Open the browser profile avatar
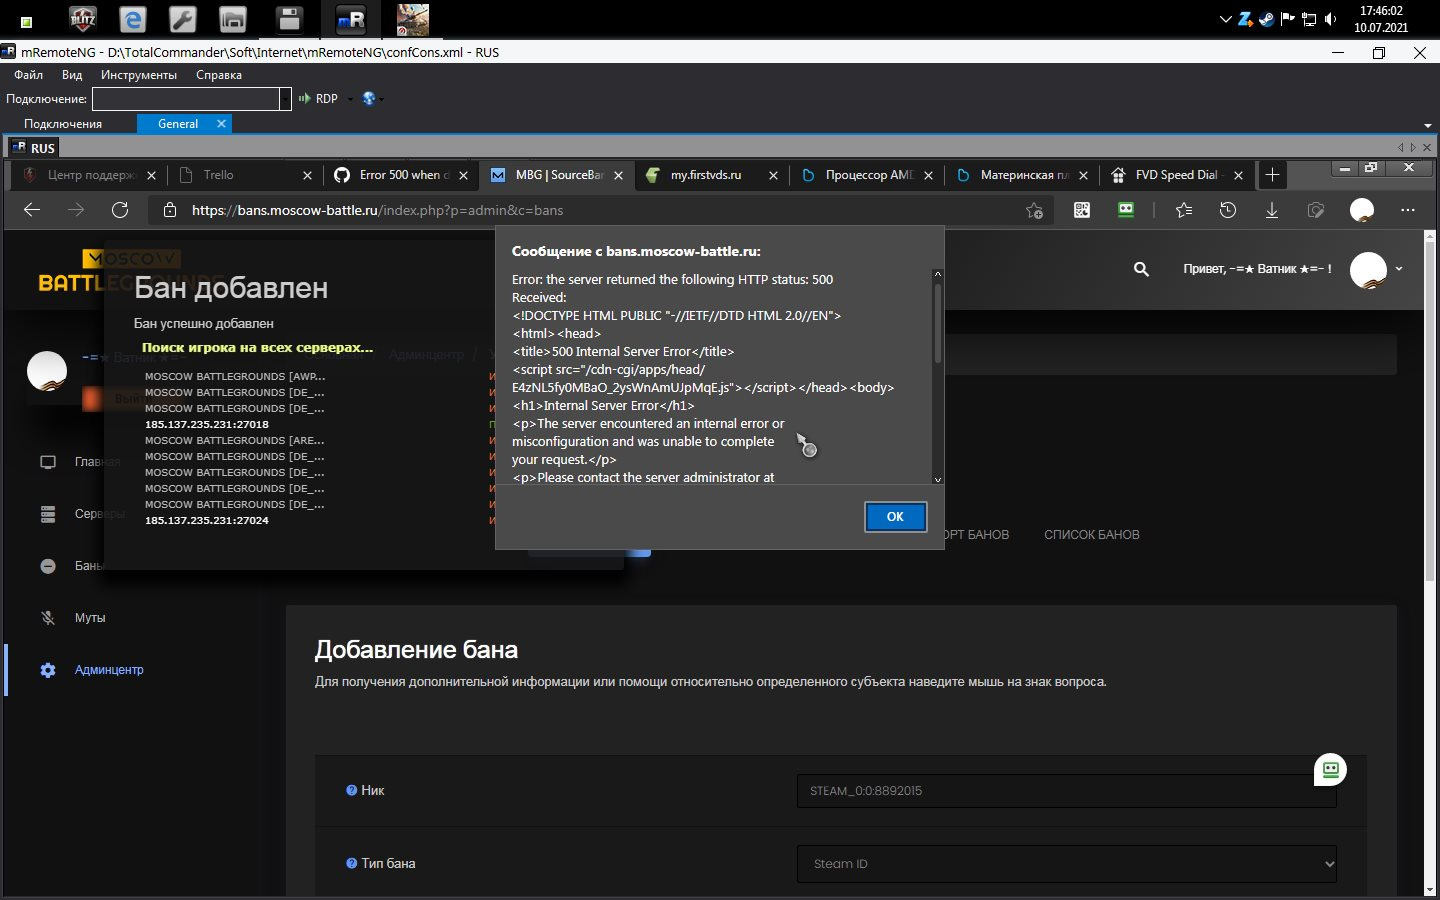Viewport: 1440px width, 900px height. point(1362,210)
